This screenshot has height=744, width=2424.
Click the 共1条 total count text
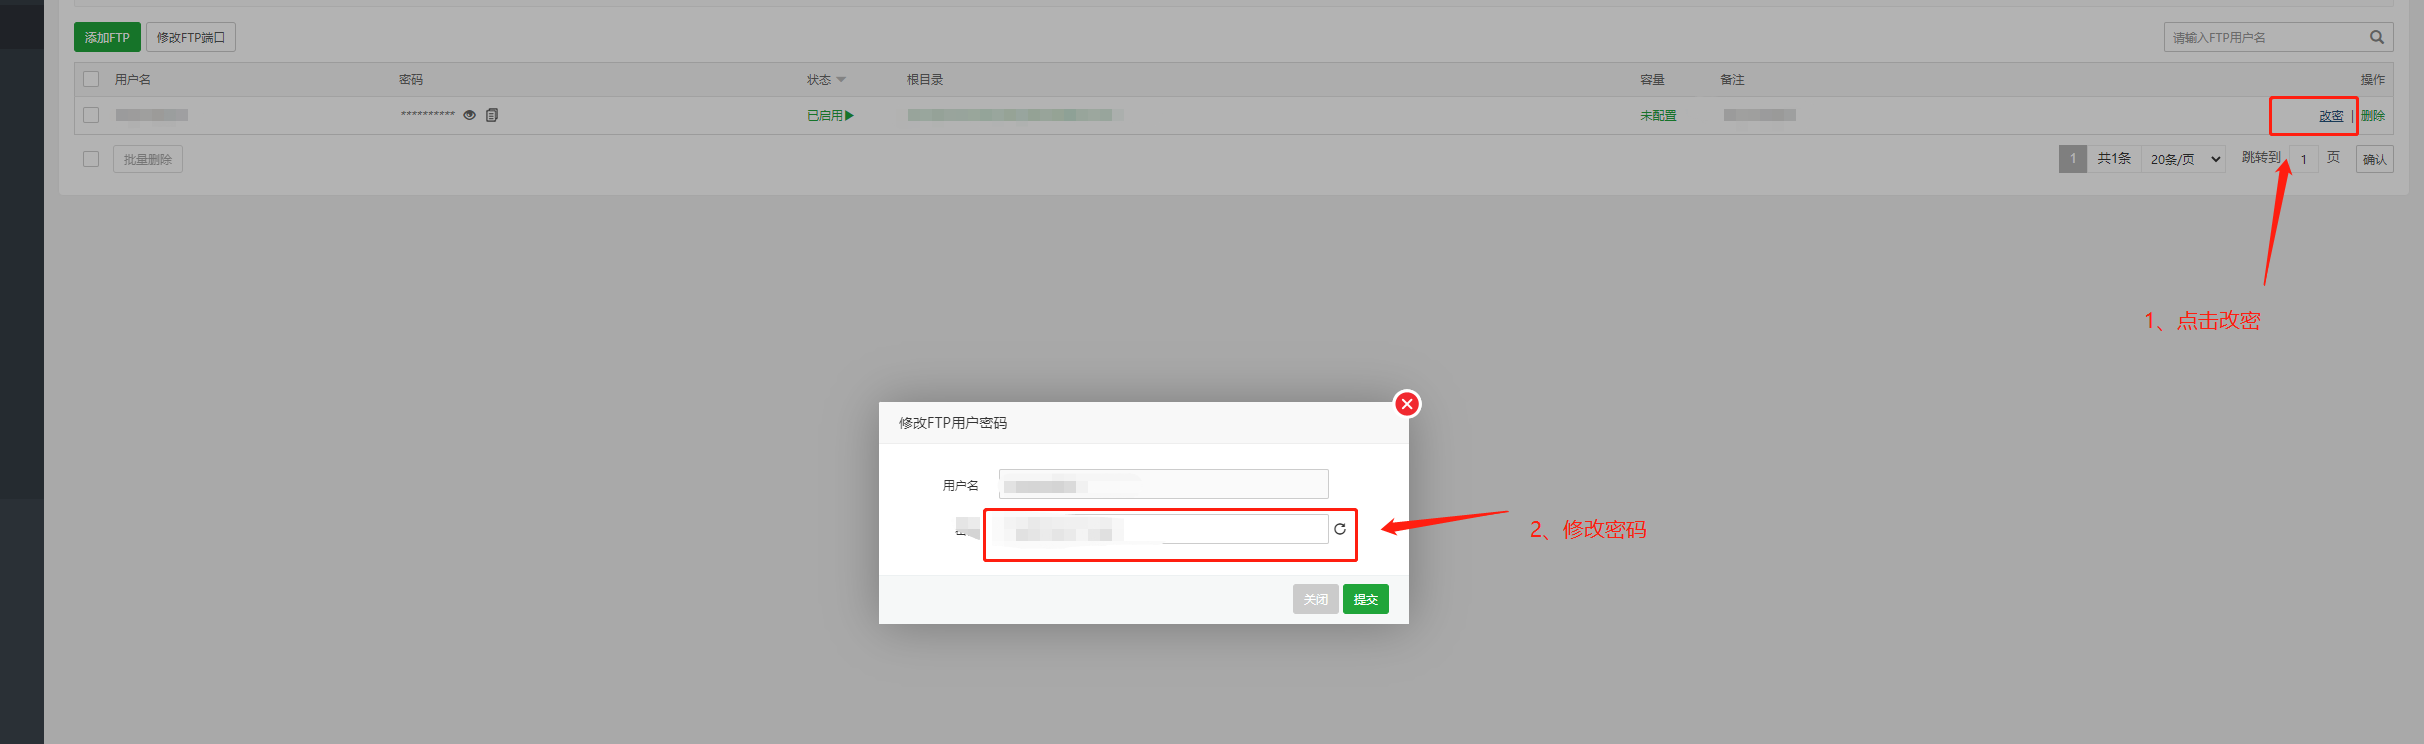[x=2114, y=159]
